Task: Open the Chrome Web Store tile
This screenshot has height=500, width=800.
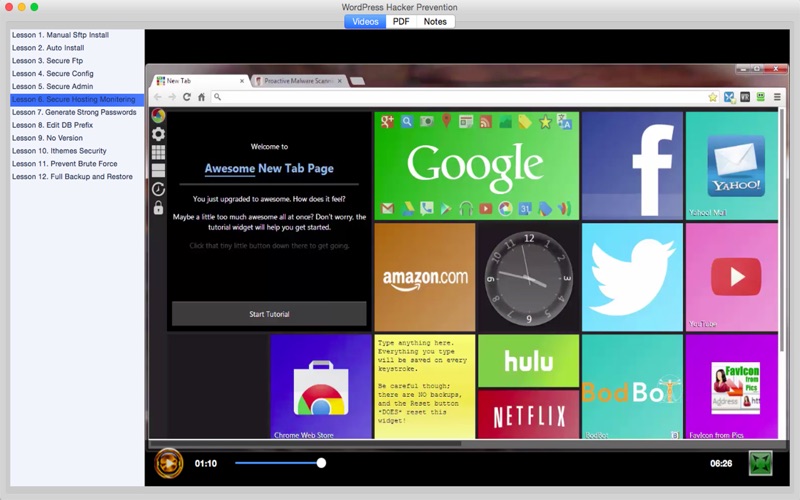Action: pyautogui.click(x=320, y=387)
